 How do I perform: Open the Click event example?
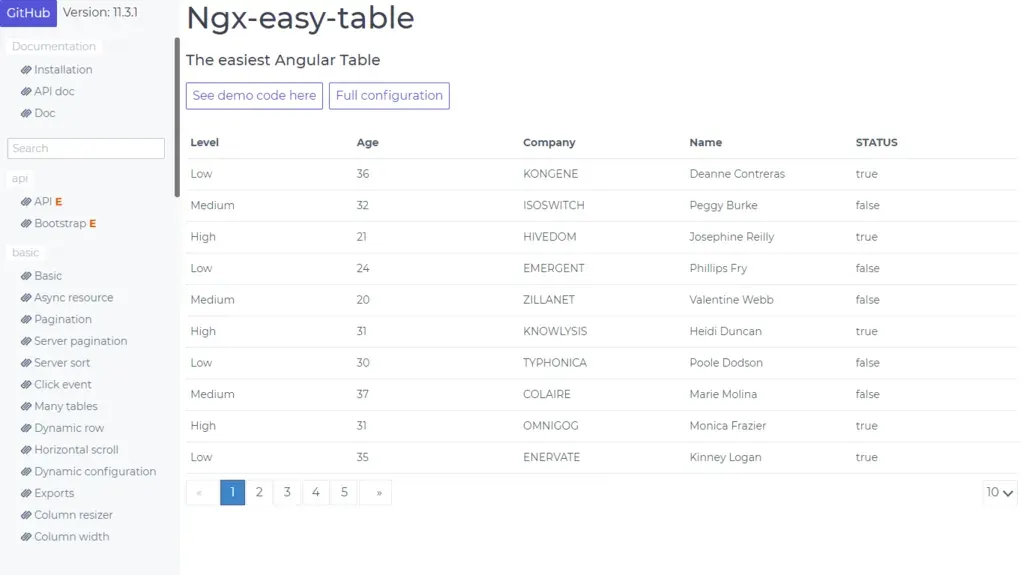click(63, 384)
